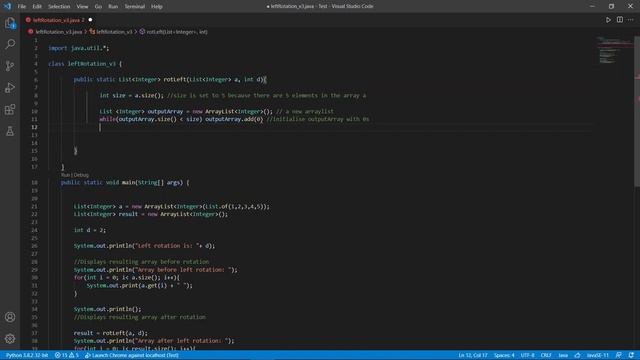This screenshot has width=640, height=360.
Task: Select the leftRotation_v3.java editor tab
Action: tap(57, 20)
